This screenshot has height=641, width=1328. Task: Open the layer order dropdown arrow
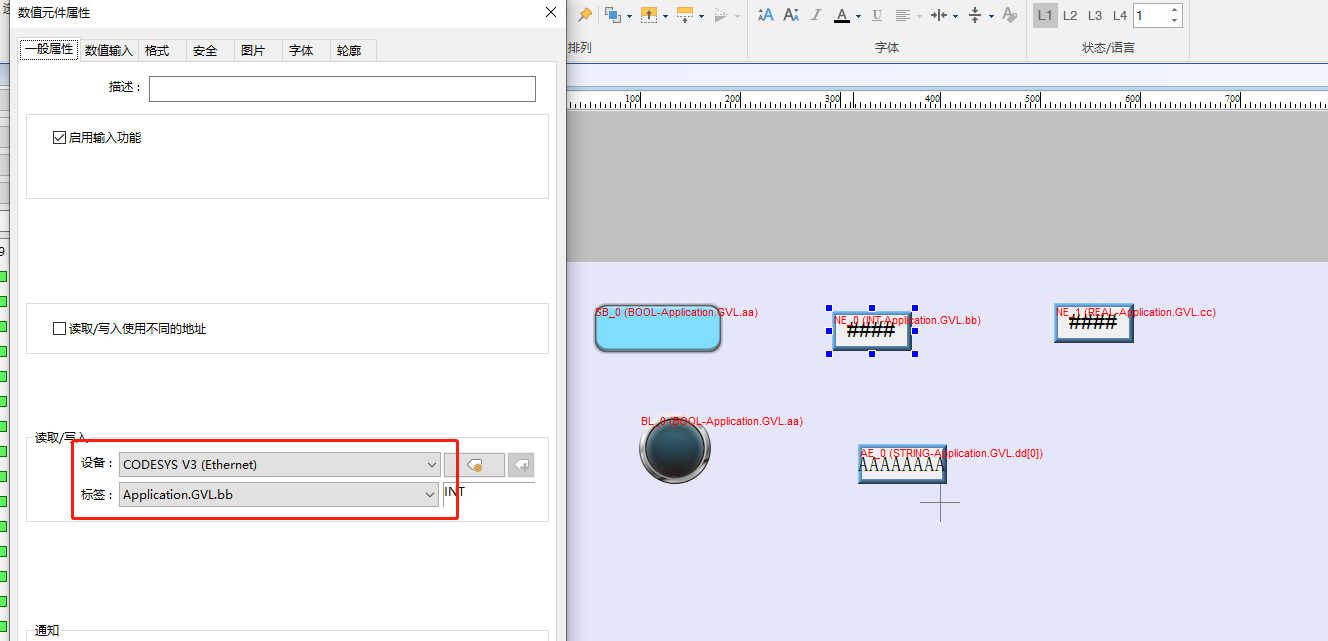point(627,16)
